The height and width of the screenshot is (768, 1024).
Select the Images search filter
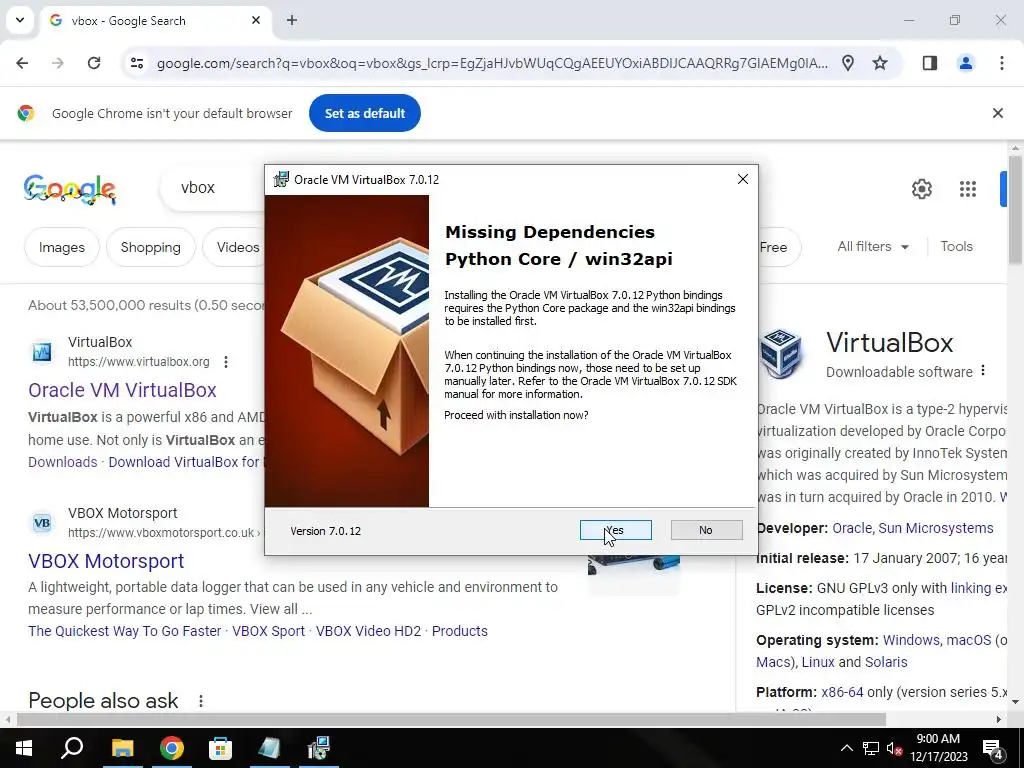(x=62, y=247)
